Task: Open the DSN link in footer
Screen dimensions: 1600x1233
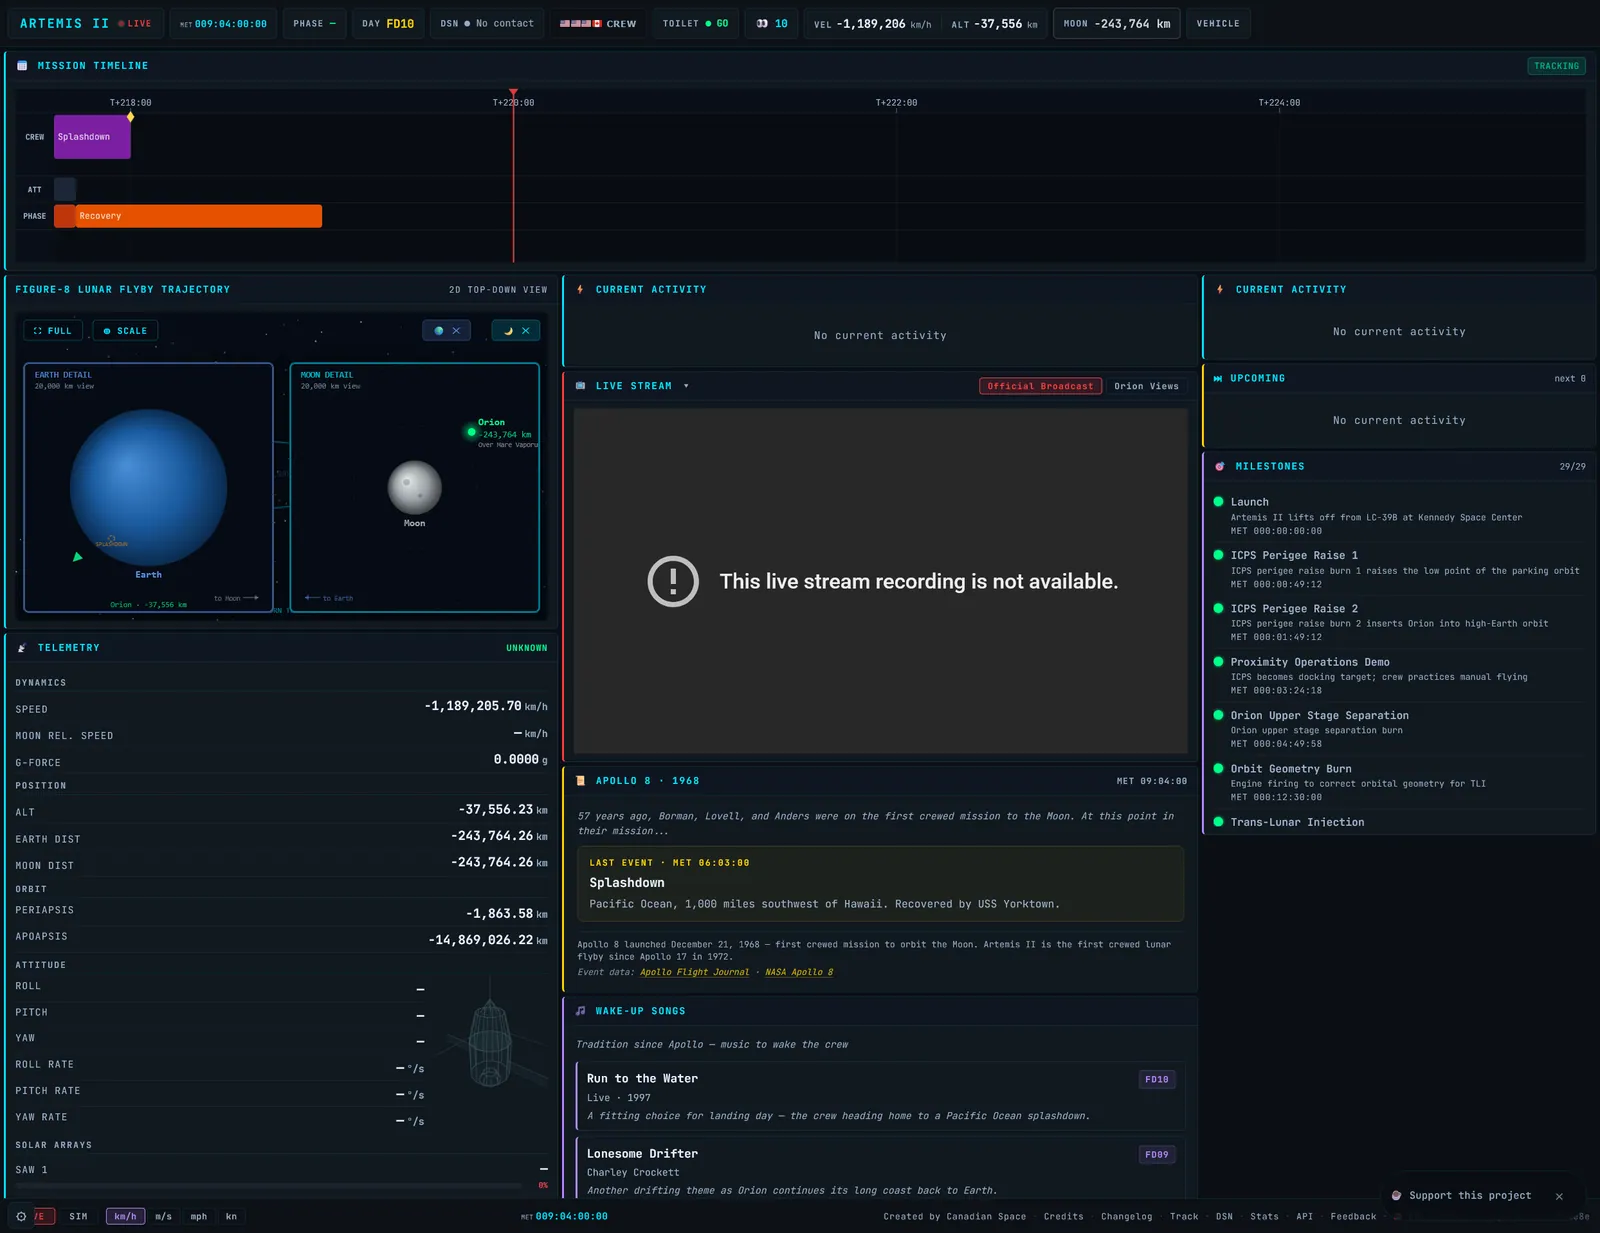Action: 1224,1216
